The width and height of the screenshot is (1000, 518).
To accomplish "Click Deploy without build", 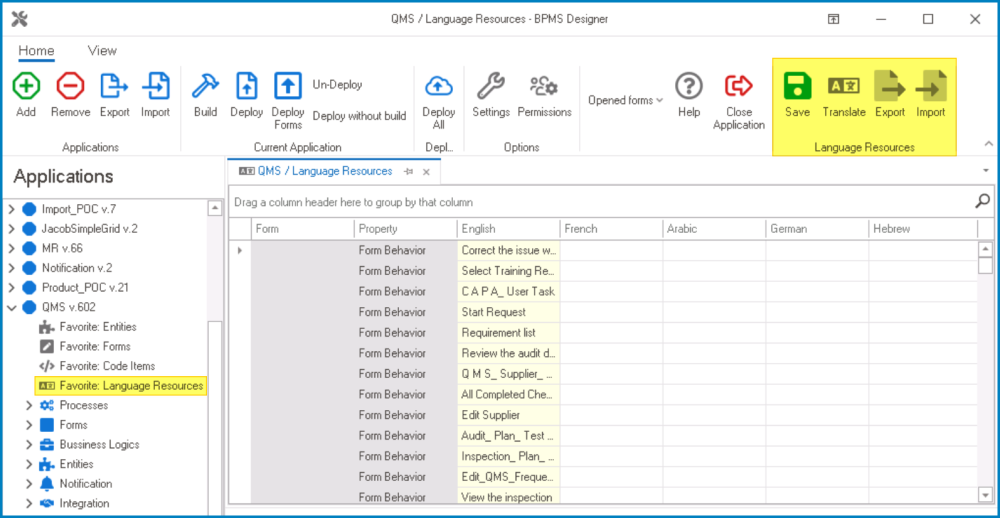I will tap(359, 116).
